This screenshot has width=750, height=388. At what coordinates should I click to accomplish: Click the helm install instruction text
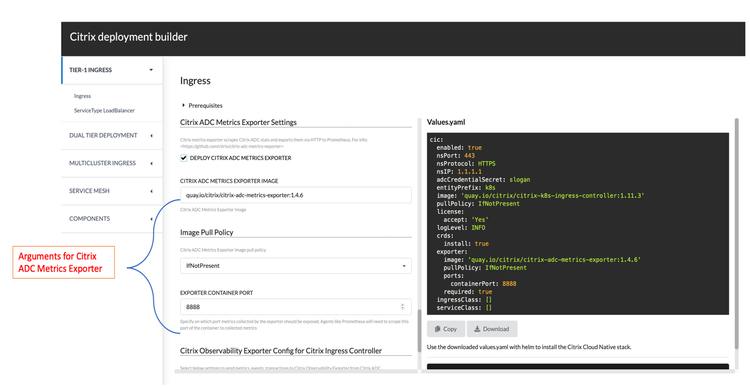529,347
